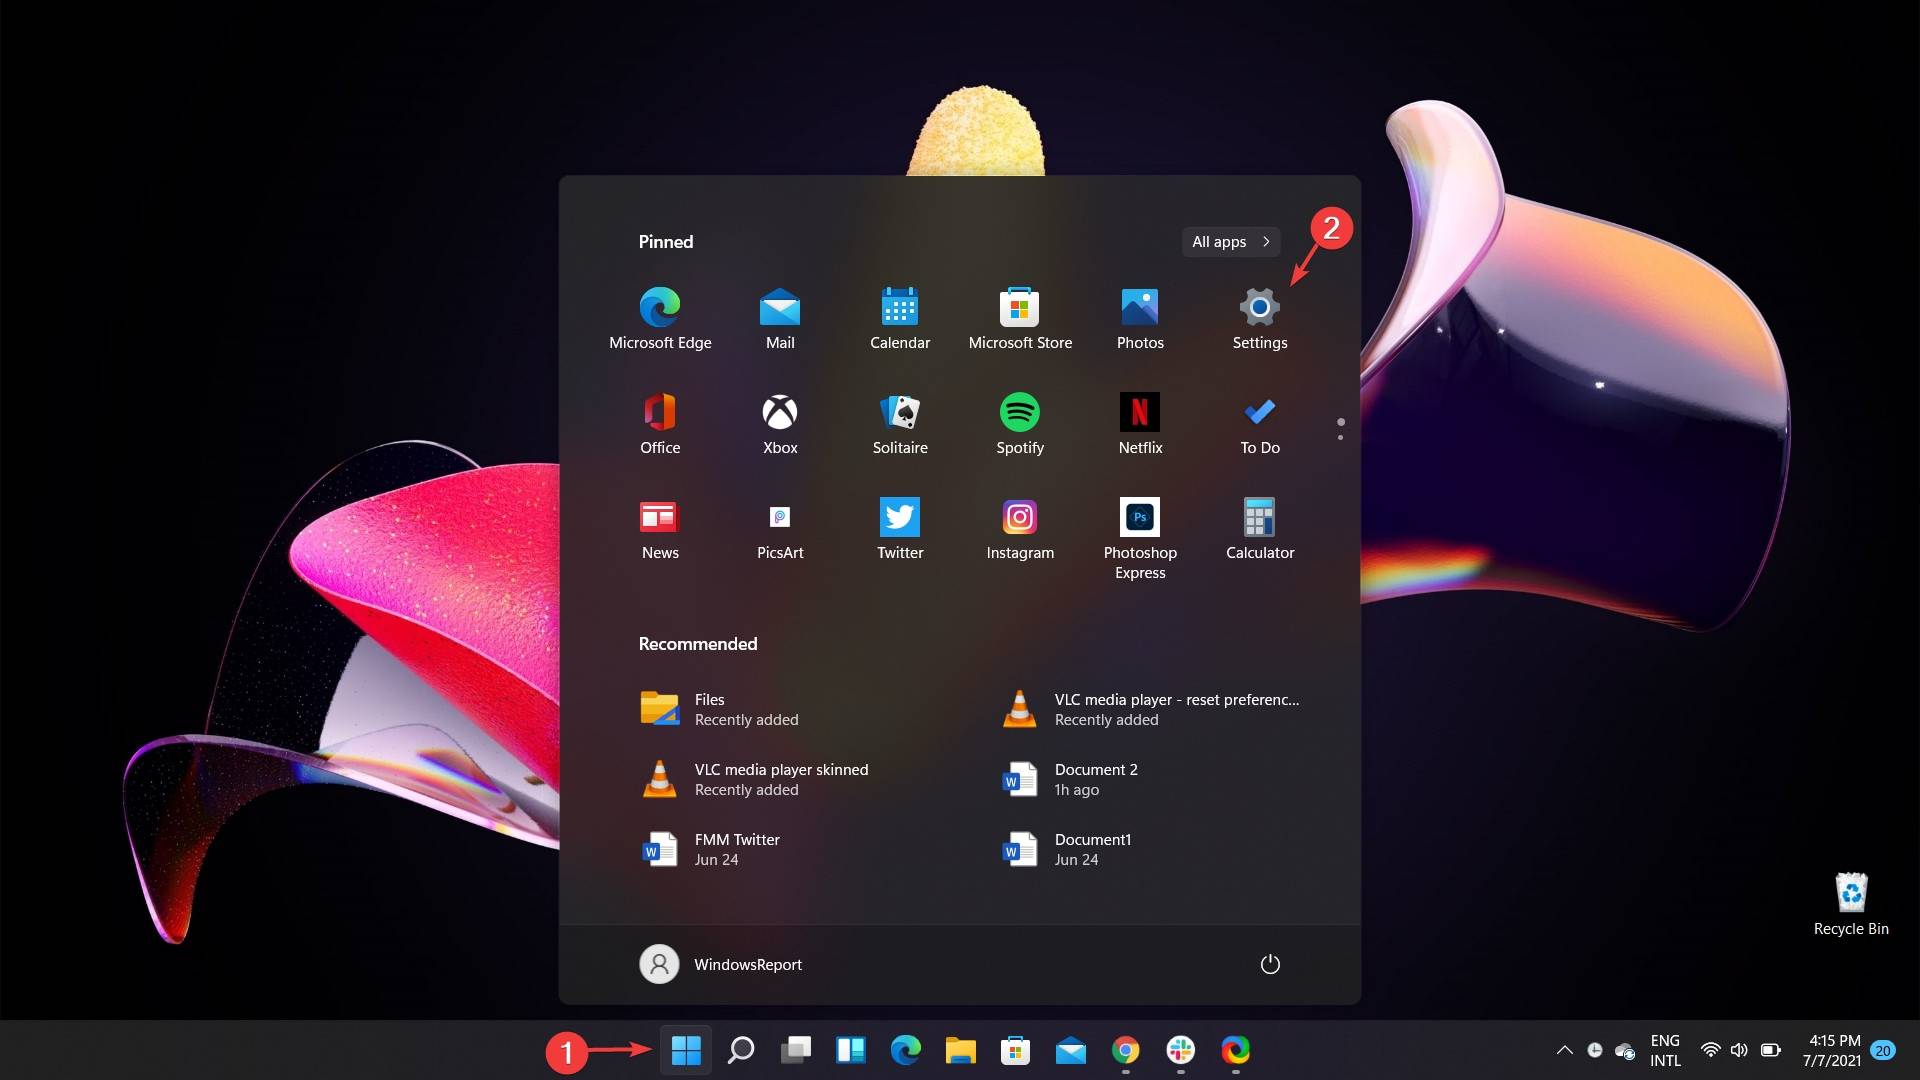Viewport: 1920px width, 1080px height.
Task: Open Slack from the taskbar
Action: coord(1181,1050)
